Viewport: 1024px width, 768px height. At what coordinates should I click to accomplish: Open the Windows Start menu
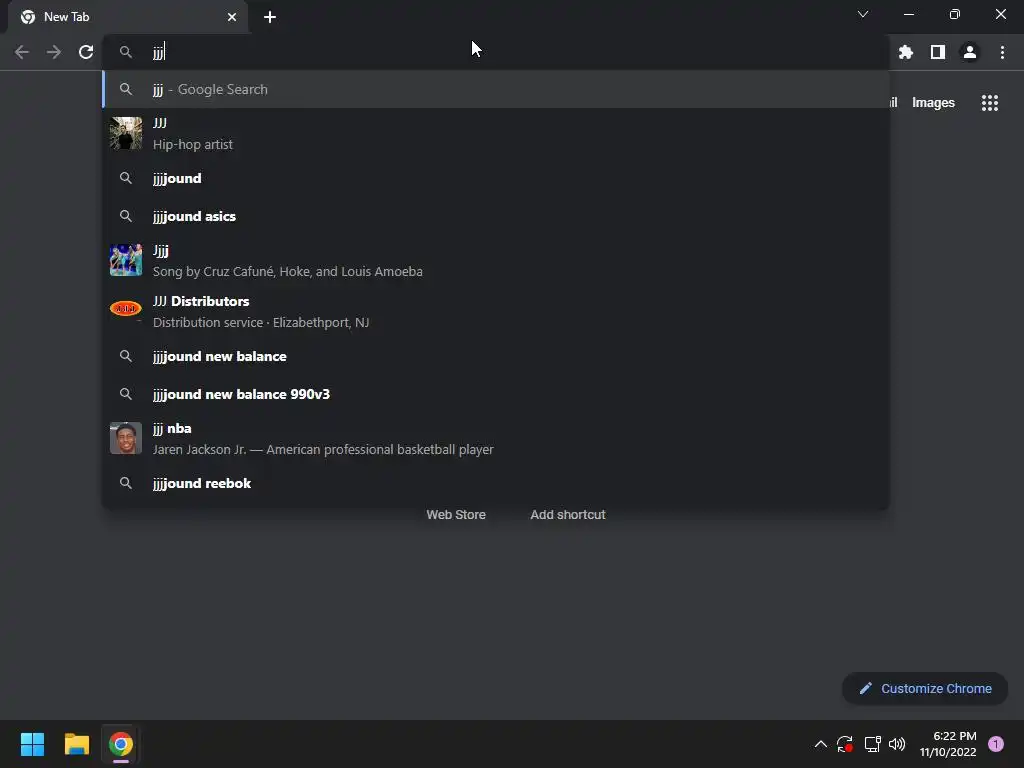[x=32, y=744]
